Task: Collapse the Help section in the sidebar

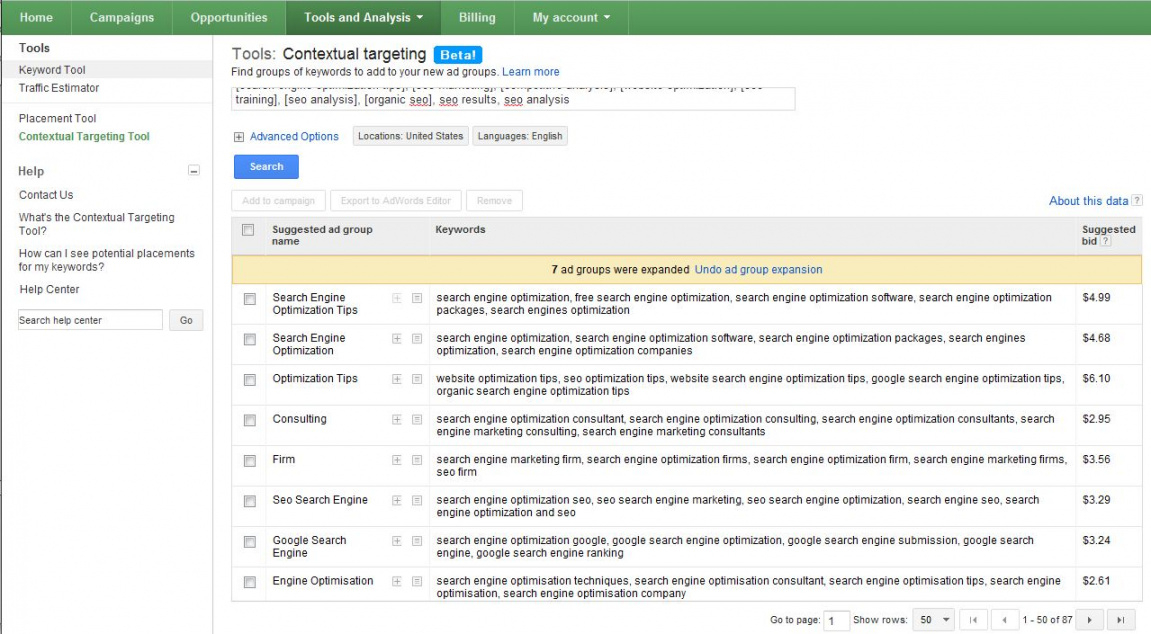Action: click(194, 171)
